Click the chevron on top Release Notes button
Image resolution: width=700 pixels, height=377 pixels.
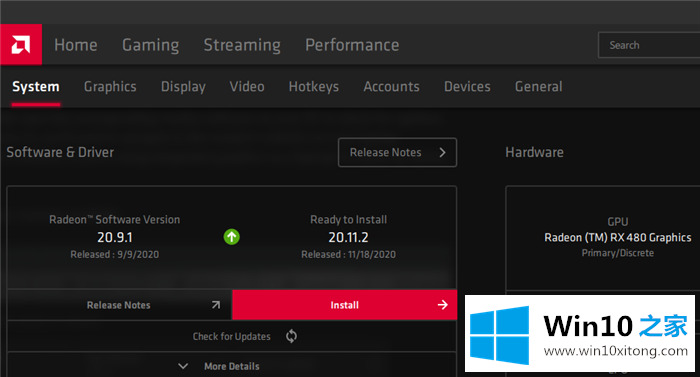pyautogui.click(x=442, y=152)
